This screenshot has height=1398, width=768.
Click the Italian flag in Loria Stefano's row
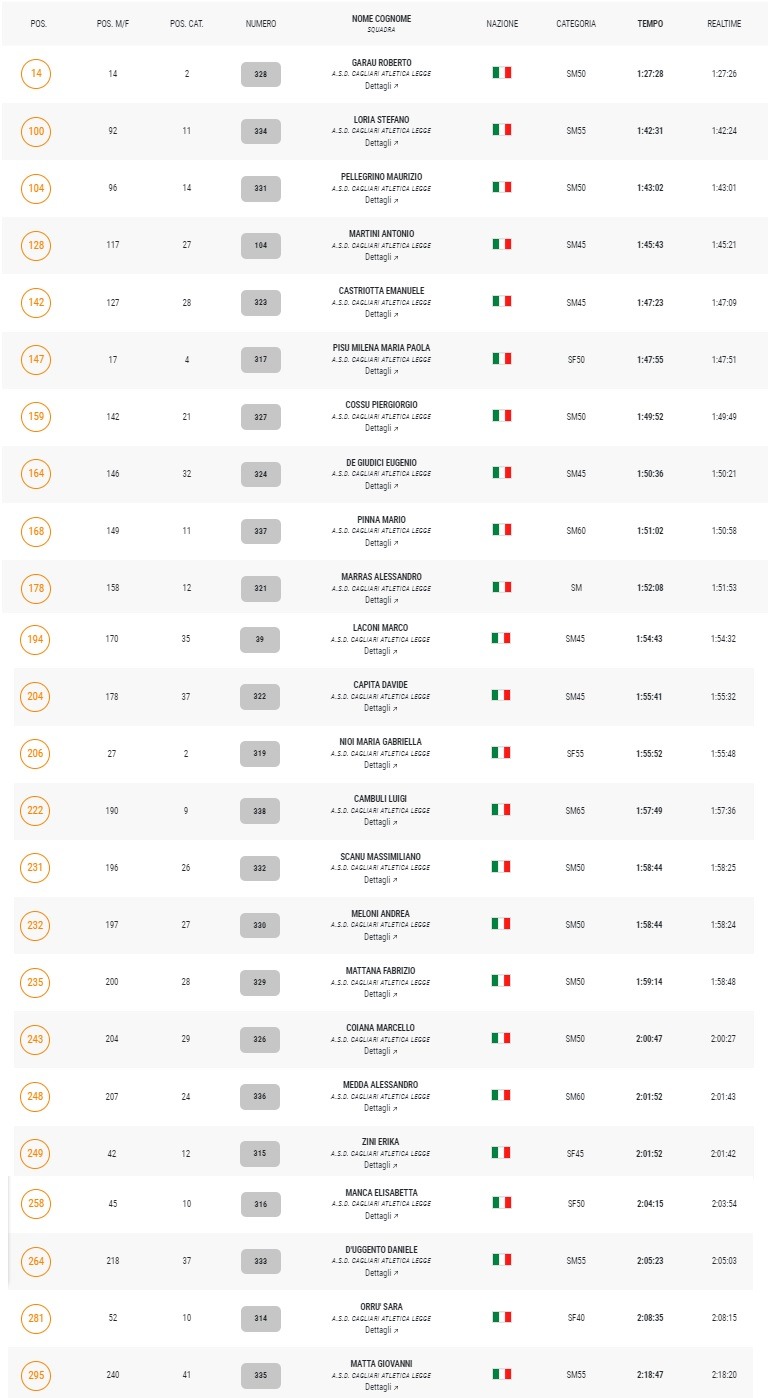point(502,130)
